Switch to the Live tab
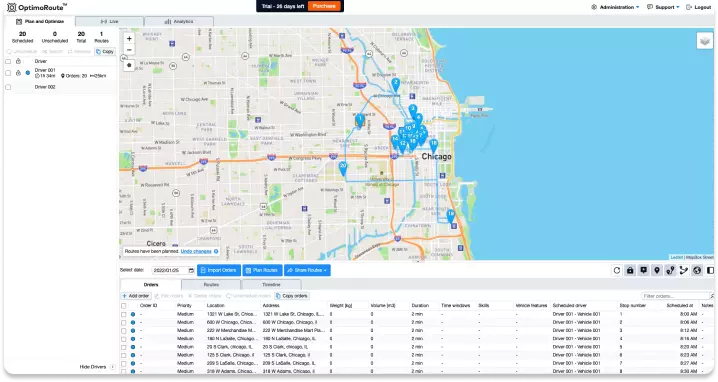Viewport: 718px width, 382px height. pos(109,22)
